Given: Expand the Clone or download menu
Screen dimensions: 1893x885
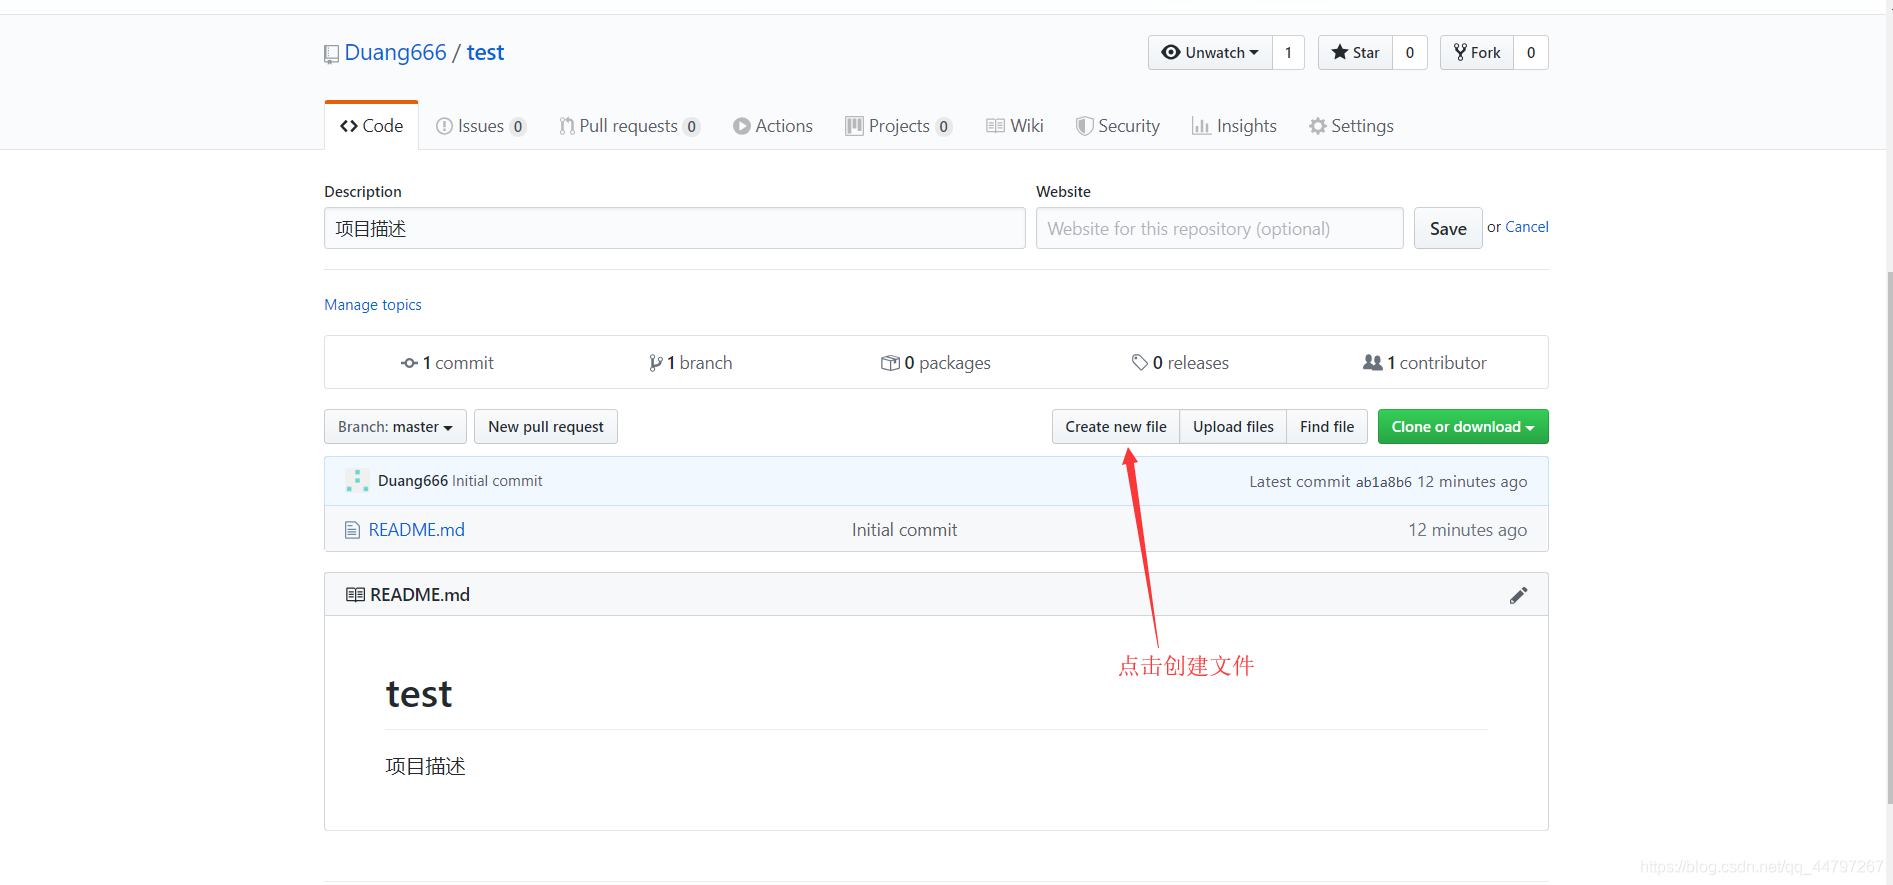Looking at the screenshot, I should pyautogui.click(x=1463, y=427).
